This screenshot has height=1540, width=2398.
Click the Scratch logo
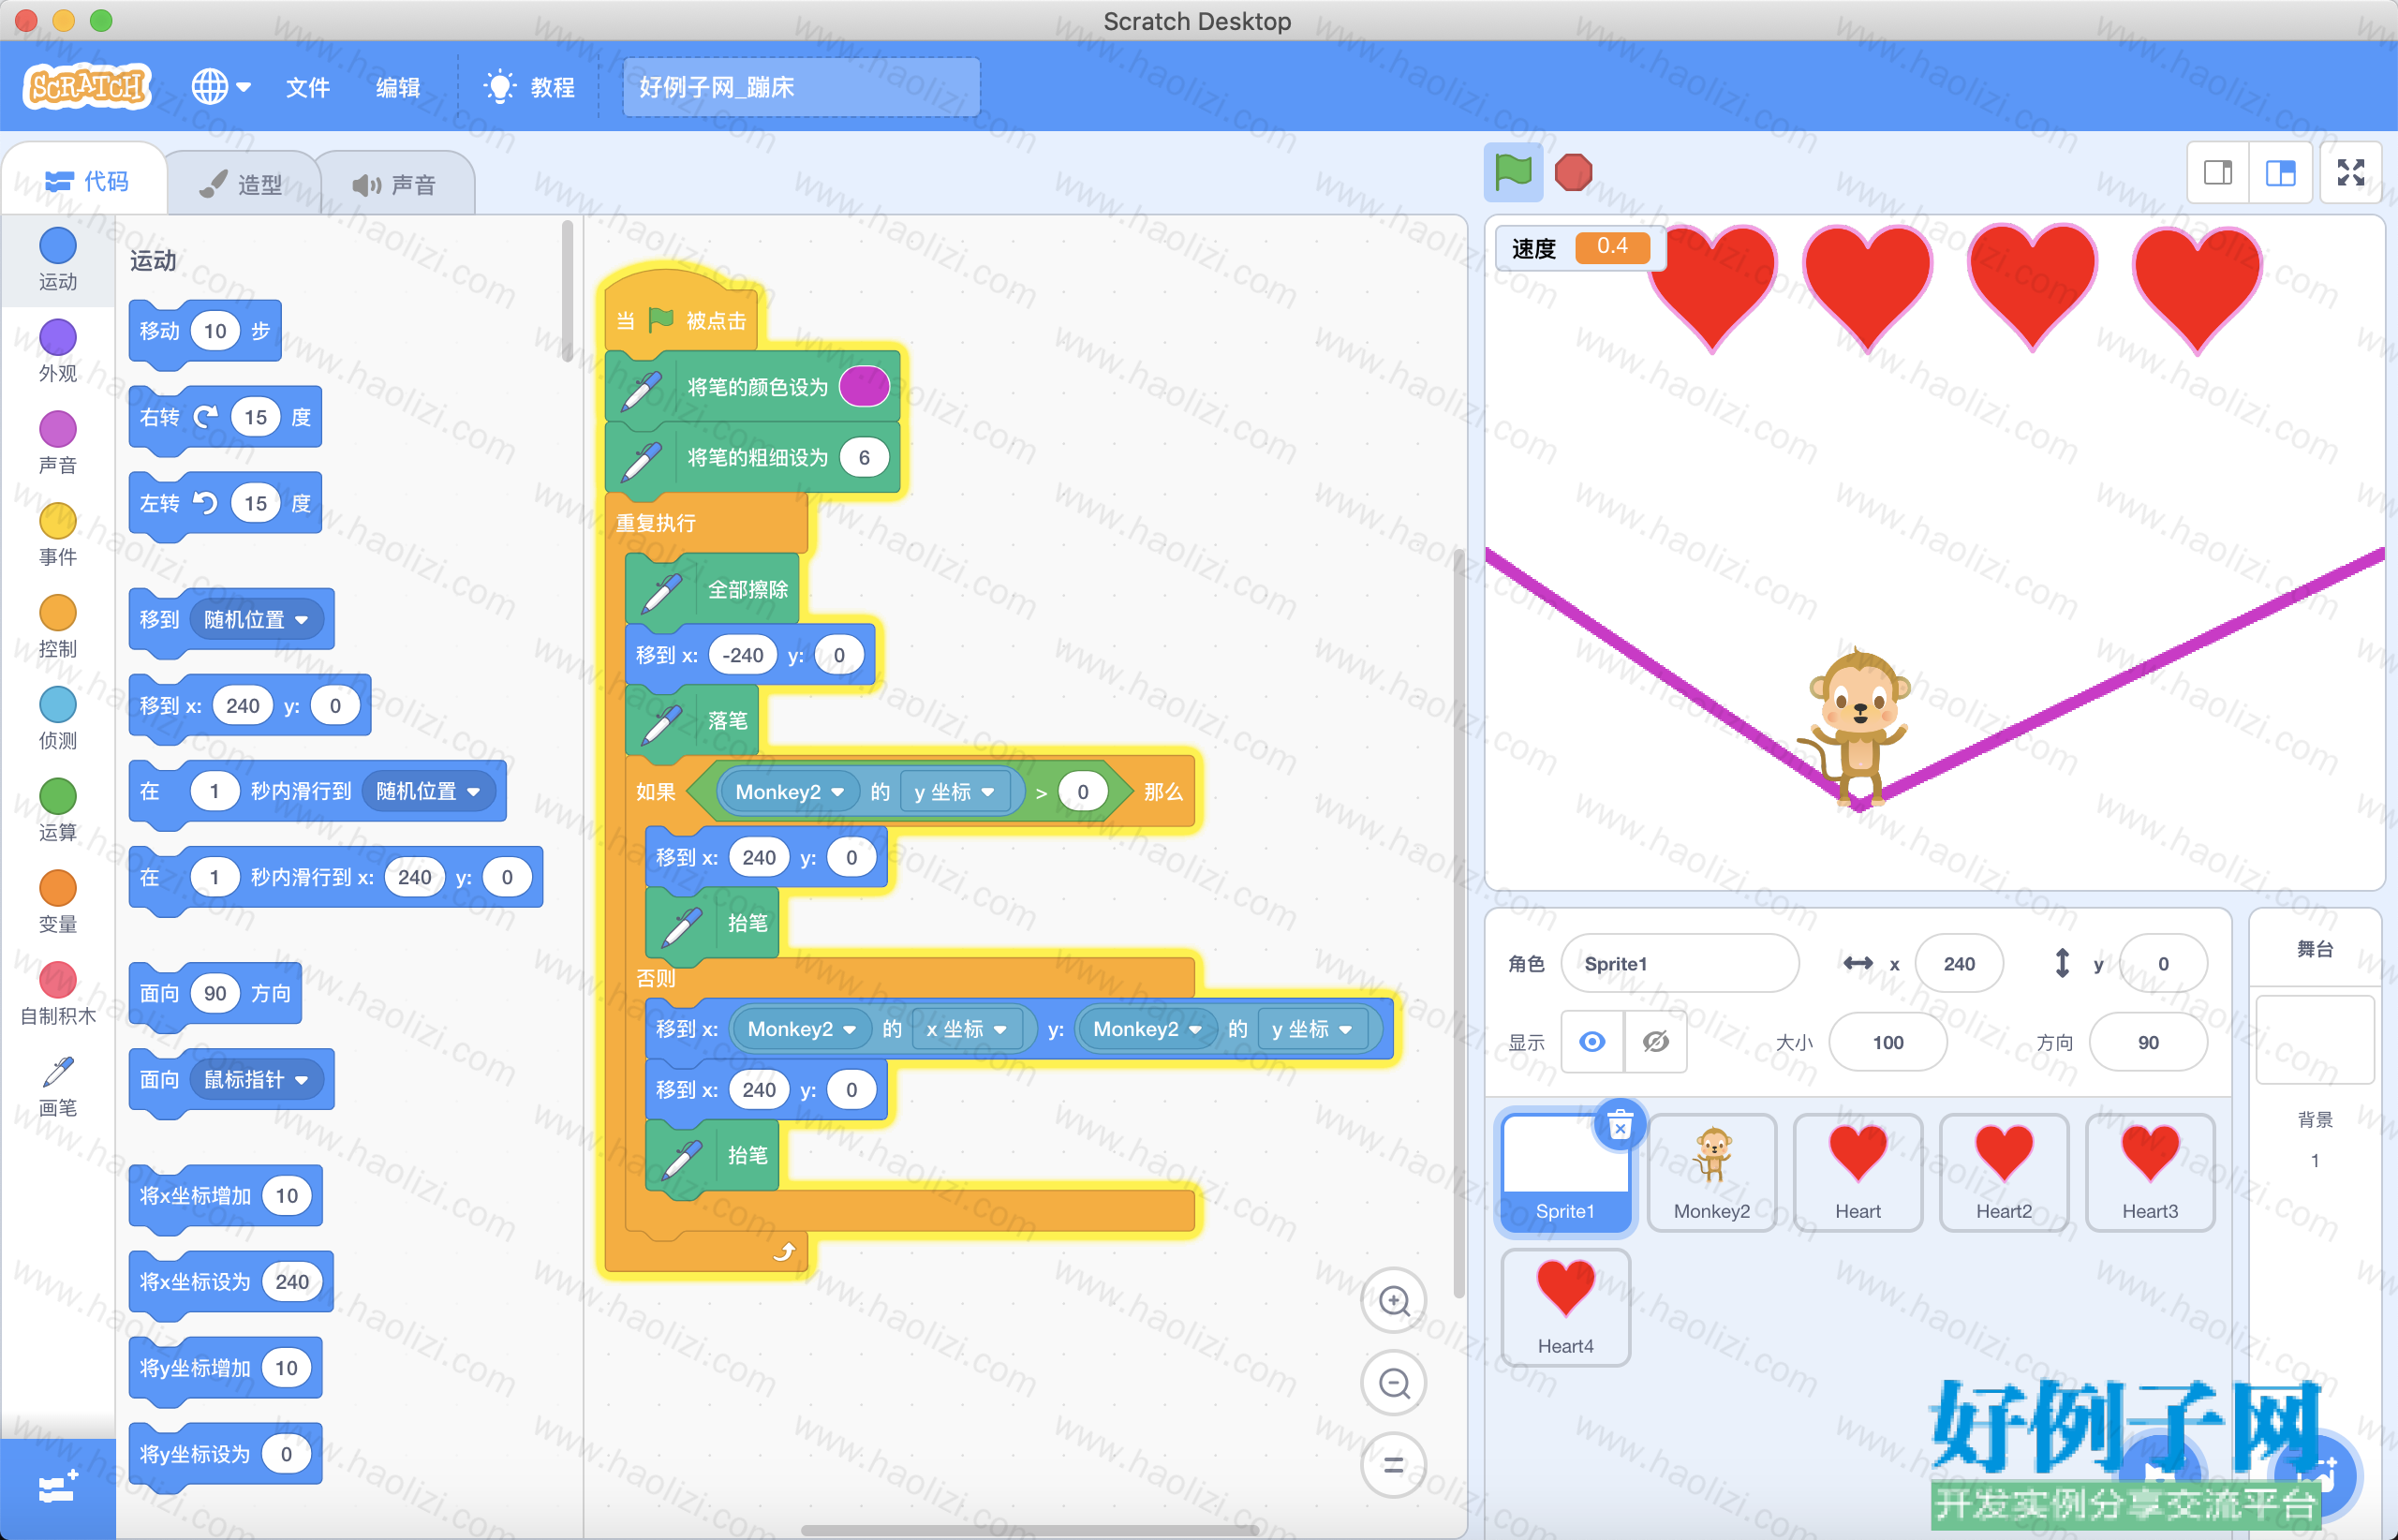(87, 87)
